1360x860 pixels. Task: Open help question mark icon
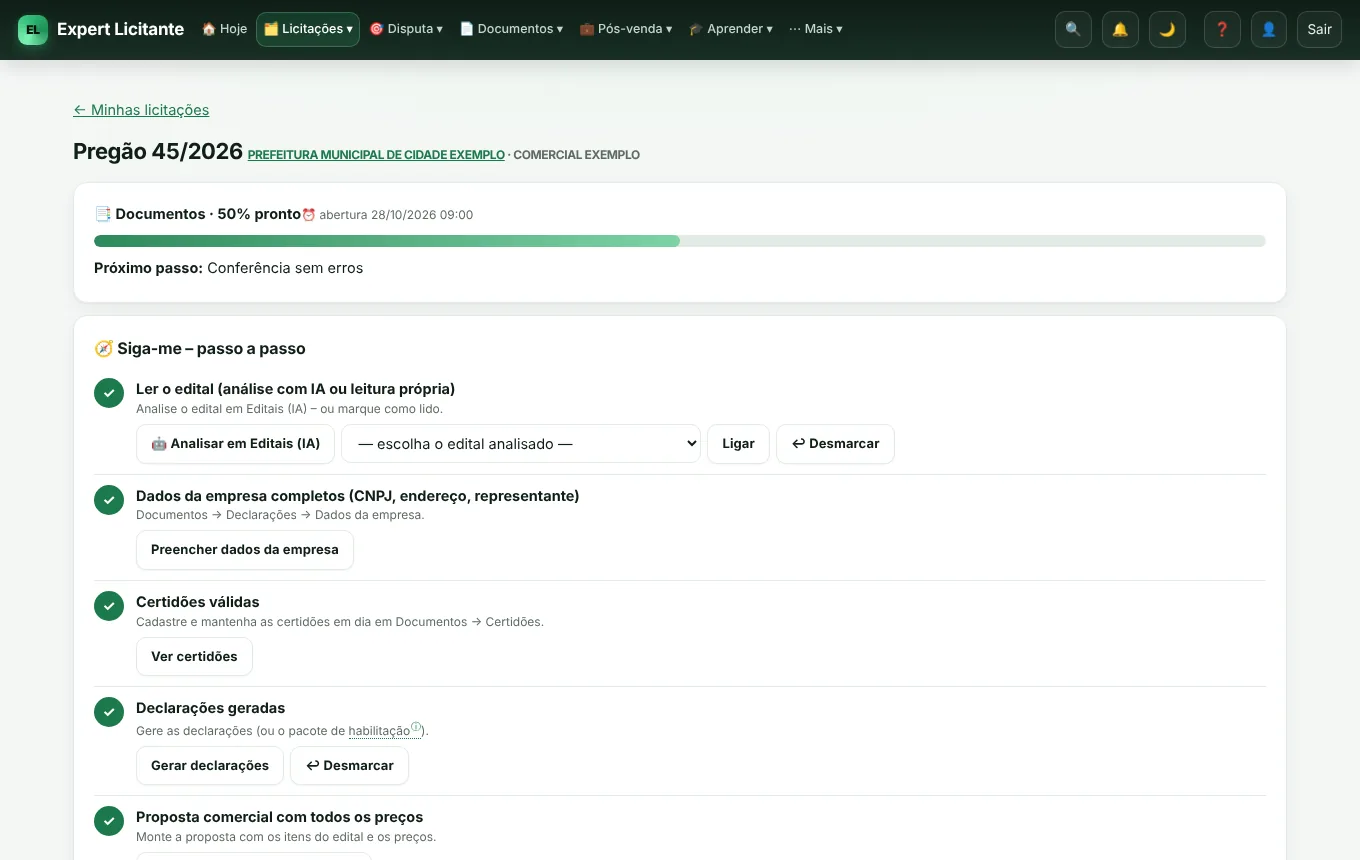1222,30
